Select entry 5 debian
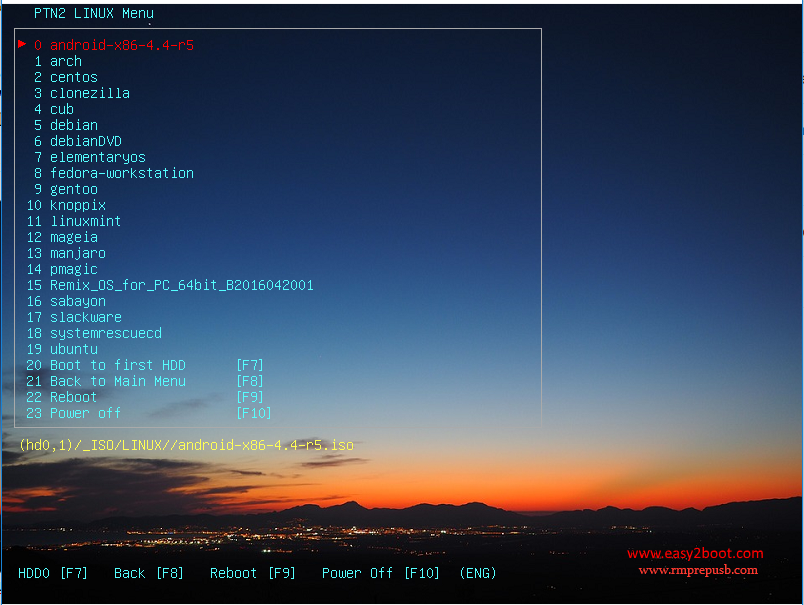 pos(66,125)
